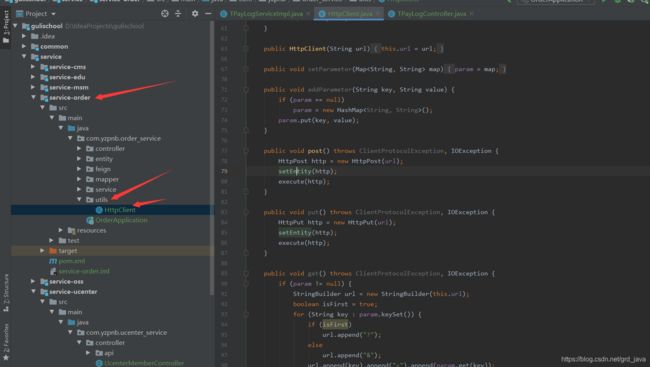Select the HttpClient.java editor tab
Viewport: 650px width, 367px height.
349,14
